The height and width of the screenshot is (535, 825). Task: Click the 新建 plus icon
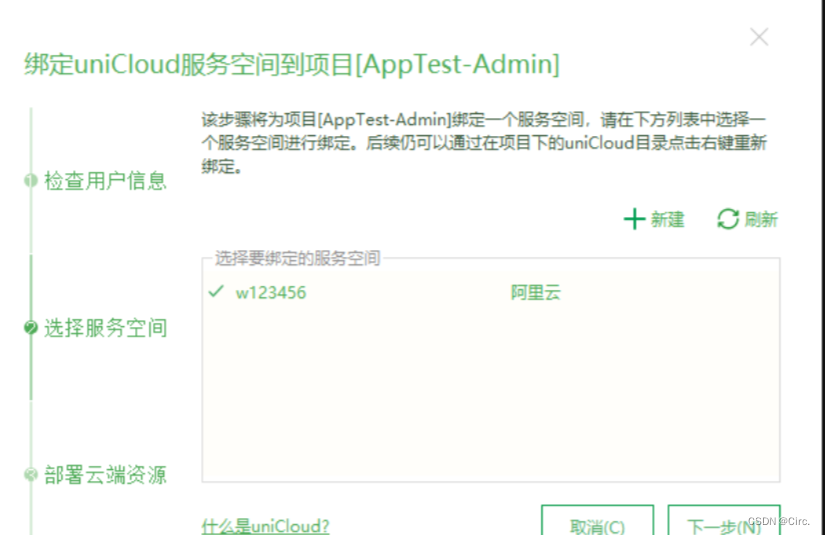coord(635,219)
